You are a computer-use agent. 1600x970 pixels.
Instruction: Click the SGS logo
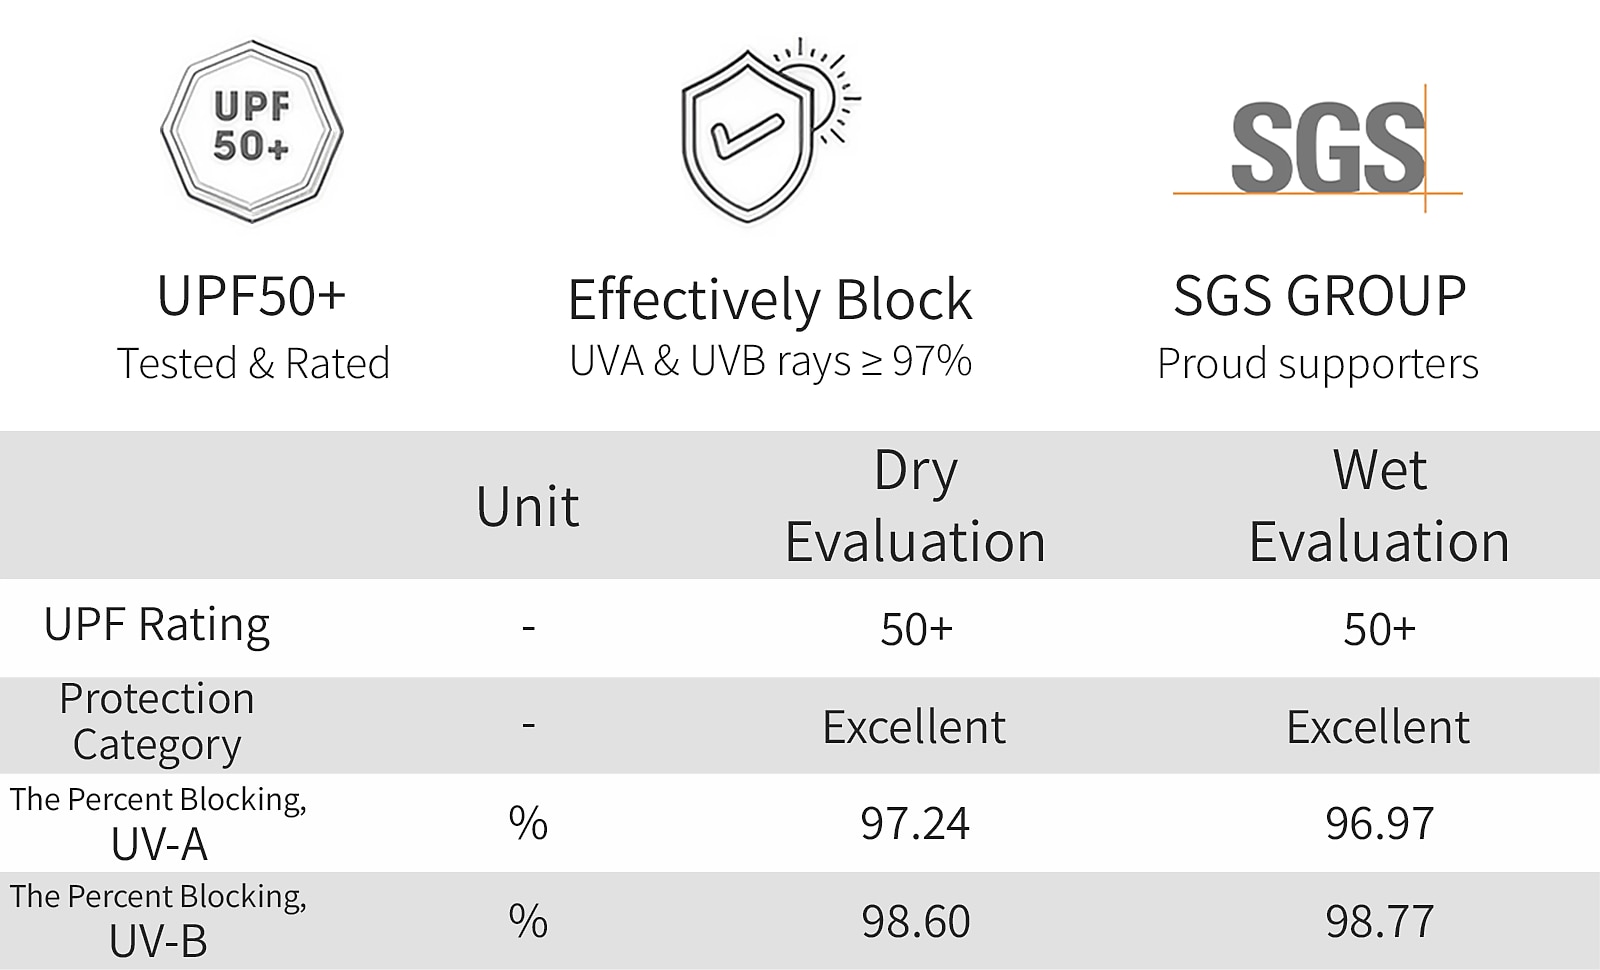pos(1318,148)
